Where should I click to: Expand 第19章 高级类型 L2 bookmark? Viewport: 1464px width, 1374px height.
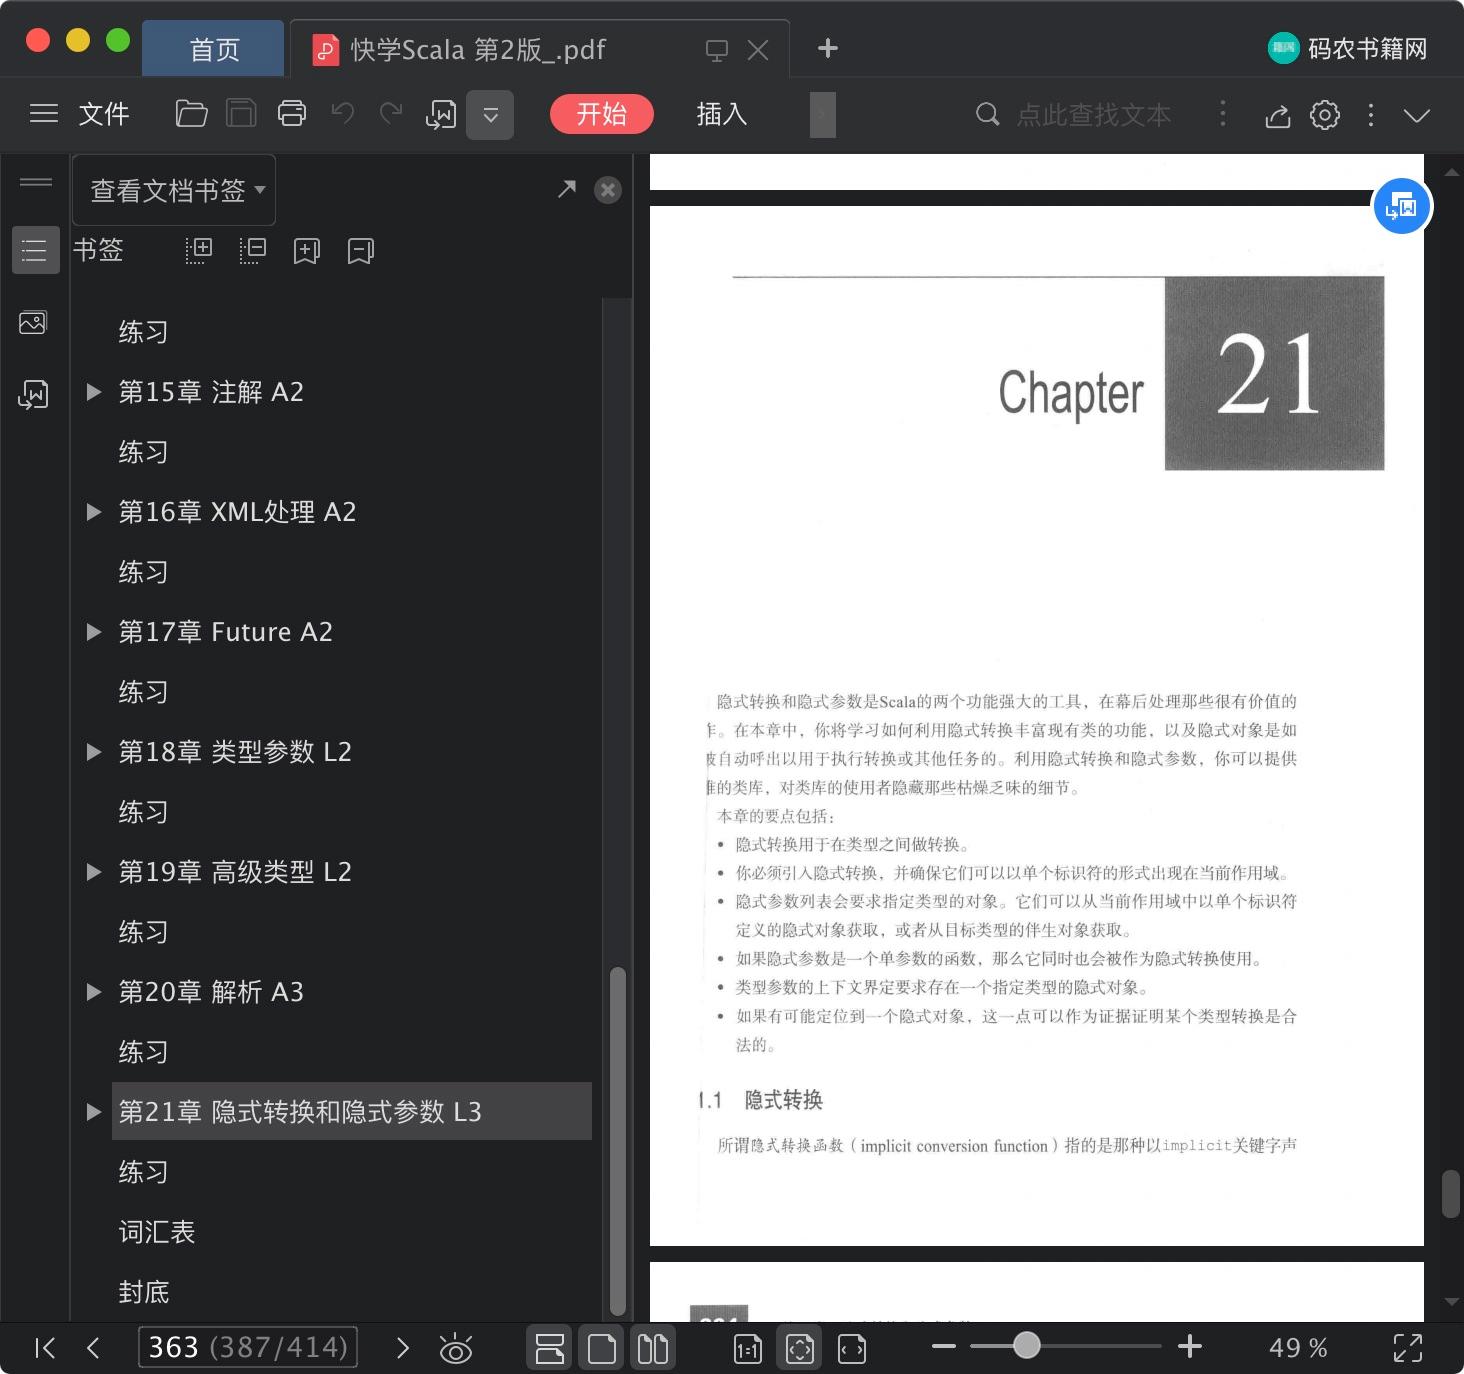(x=94, y=872)
